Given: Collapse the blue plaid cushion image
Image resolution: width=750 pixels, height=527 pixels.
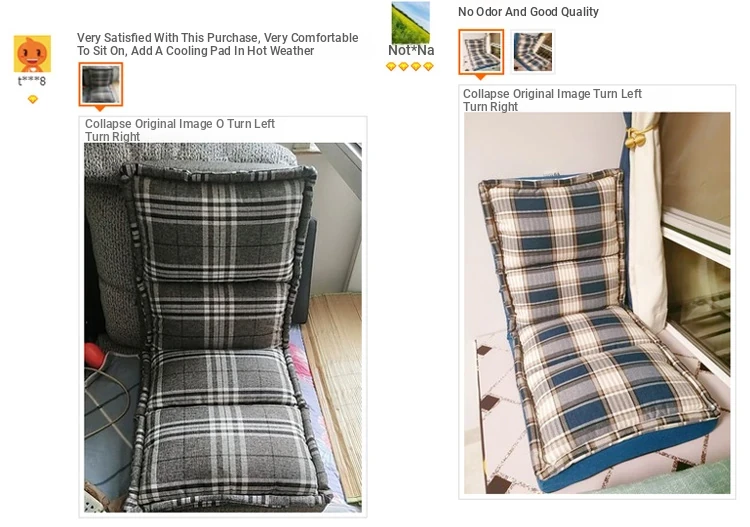Looking at the screenshot, I should [486, 94].
